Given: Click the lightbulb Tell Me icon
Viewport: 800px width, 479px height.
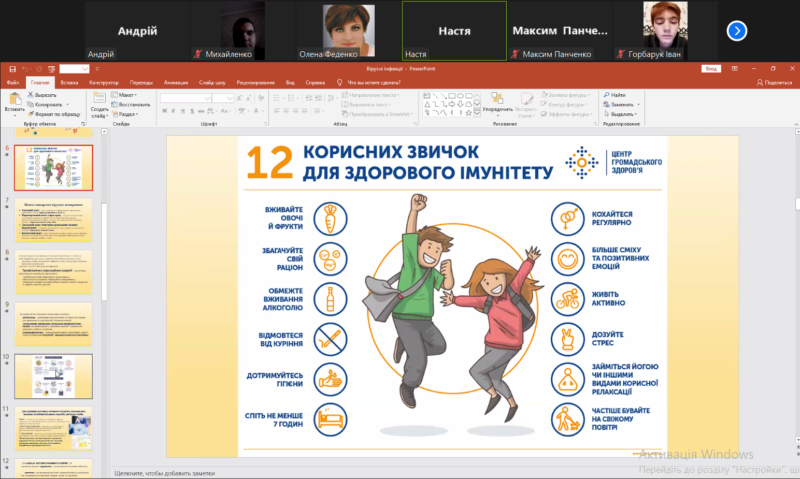Looking at the screenshot, I should pyautogui.click(x=339, y=82).
